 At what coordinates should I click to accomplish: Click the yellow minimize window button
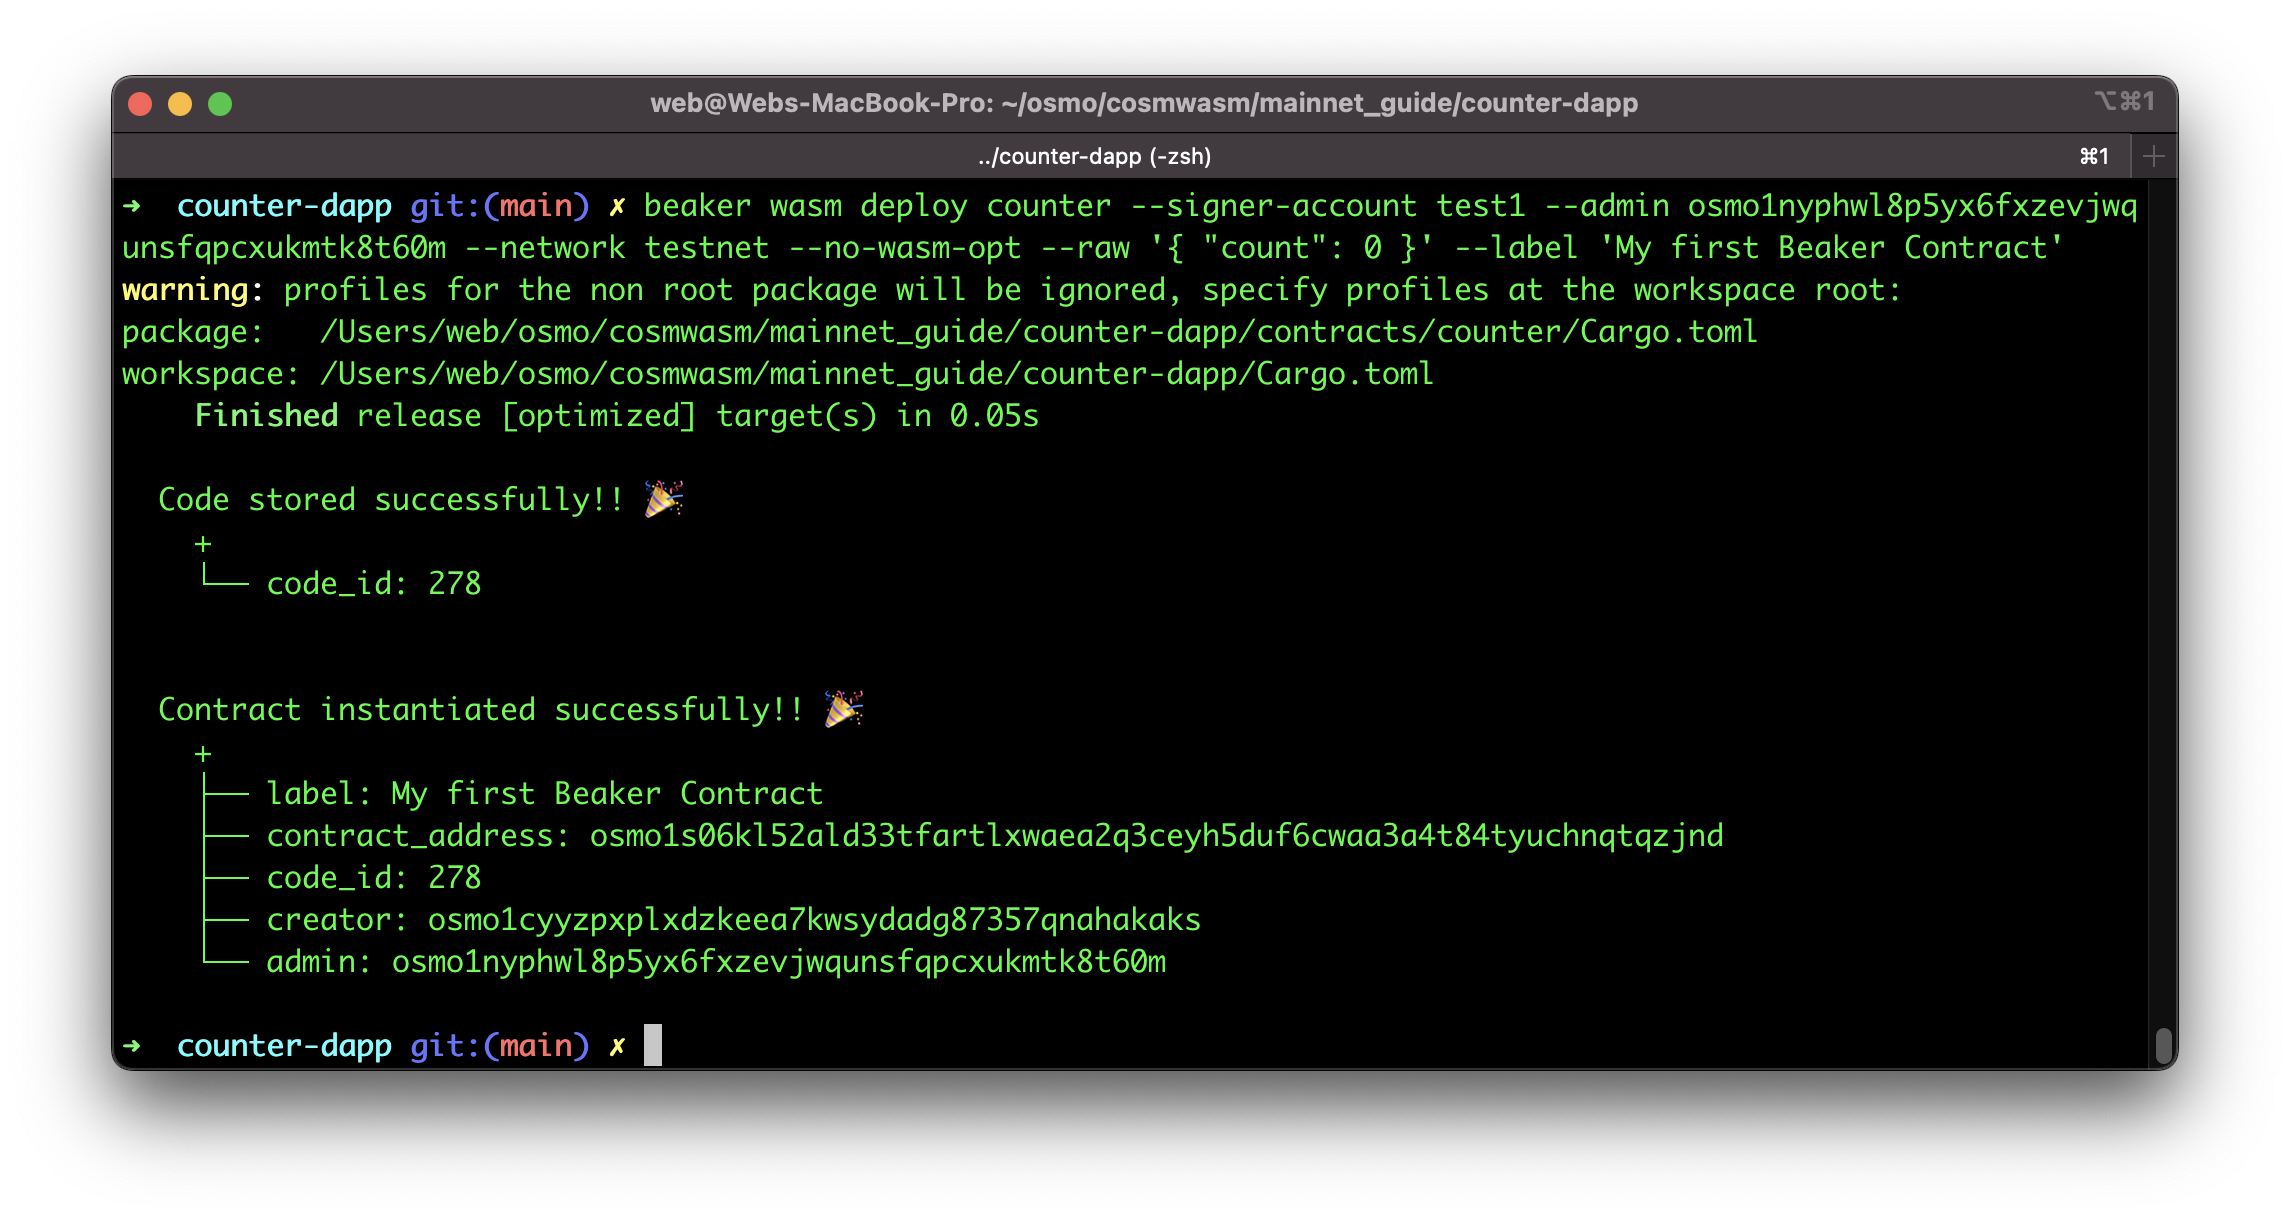click(x=180, y=104)
